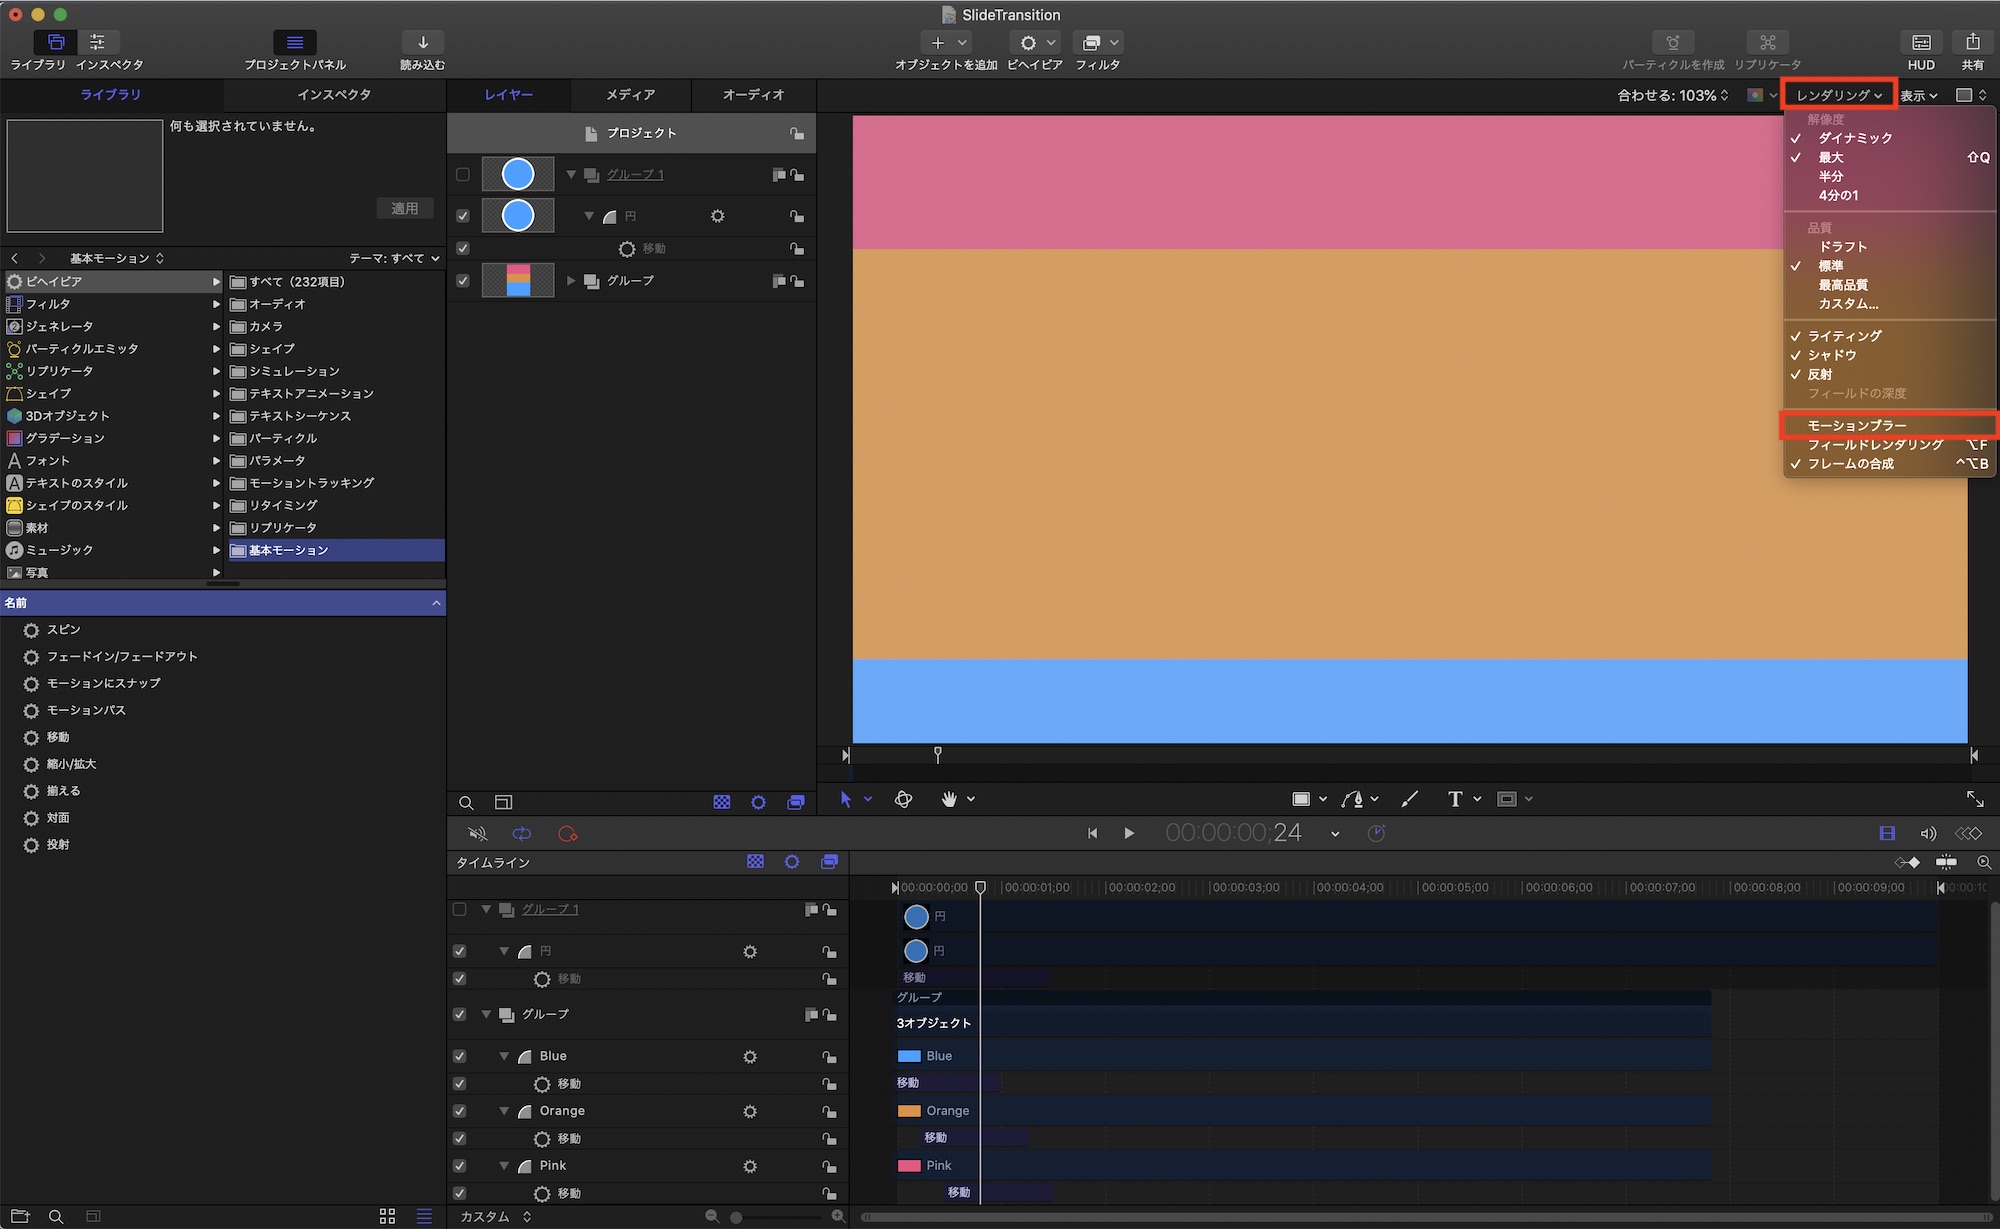2000x1229 pixels.
Task: Click the import (読み込む) icon
Action: [422, 43]
